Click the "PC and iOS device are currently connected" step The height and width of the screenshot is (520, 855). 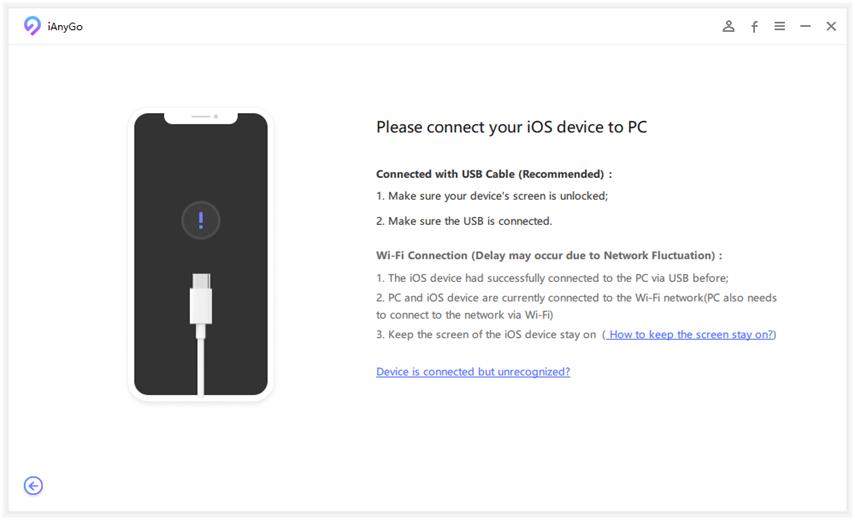click(576, 298)
